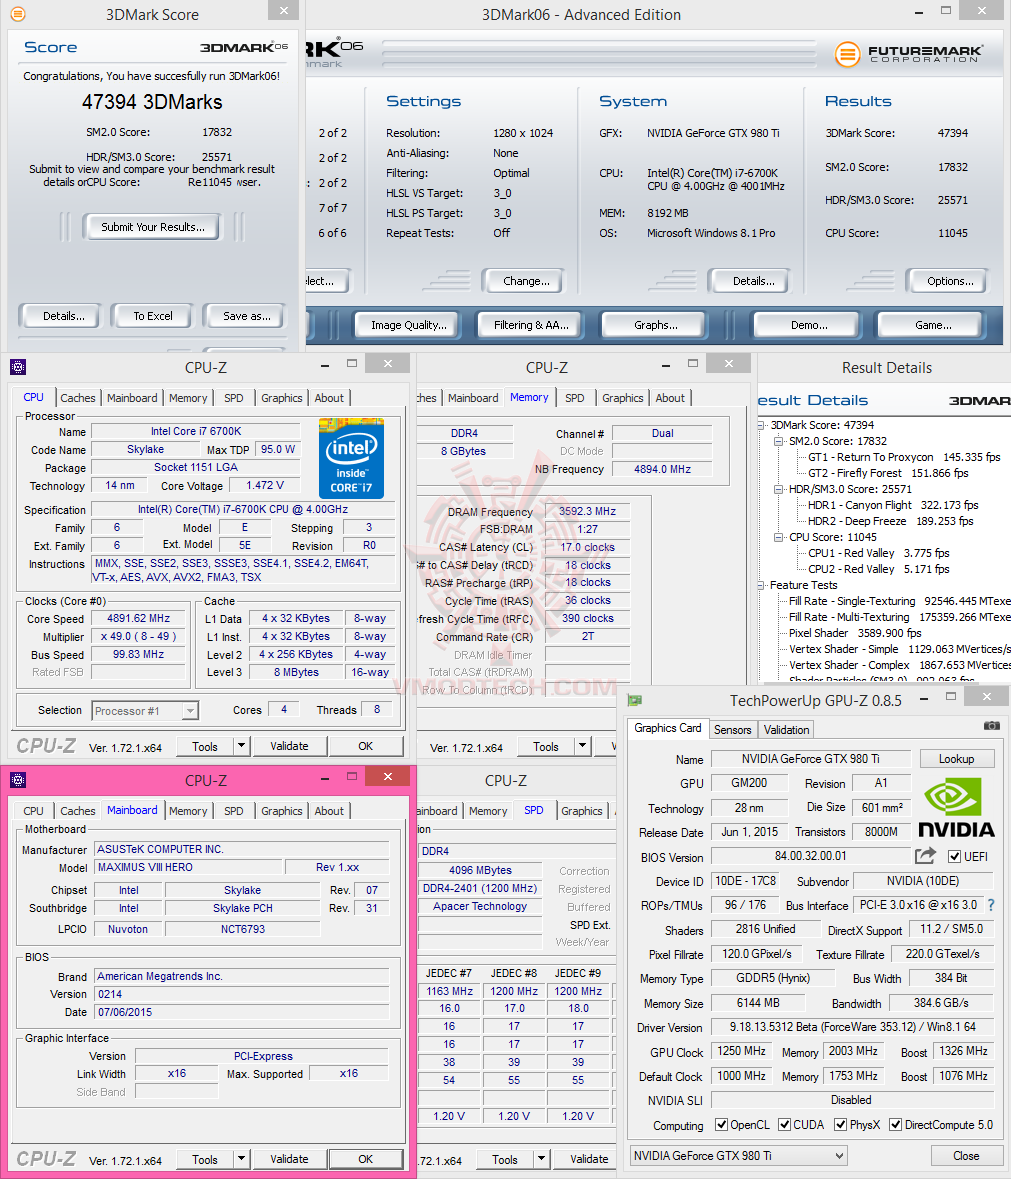Viewport: 1011px width, 1179px height.
Task: Click the CPU-Z app icon in the pink Mainboard window
Action: click(x=18, y=780)
